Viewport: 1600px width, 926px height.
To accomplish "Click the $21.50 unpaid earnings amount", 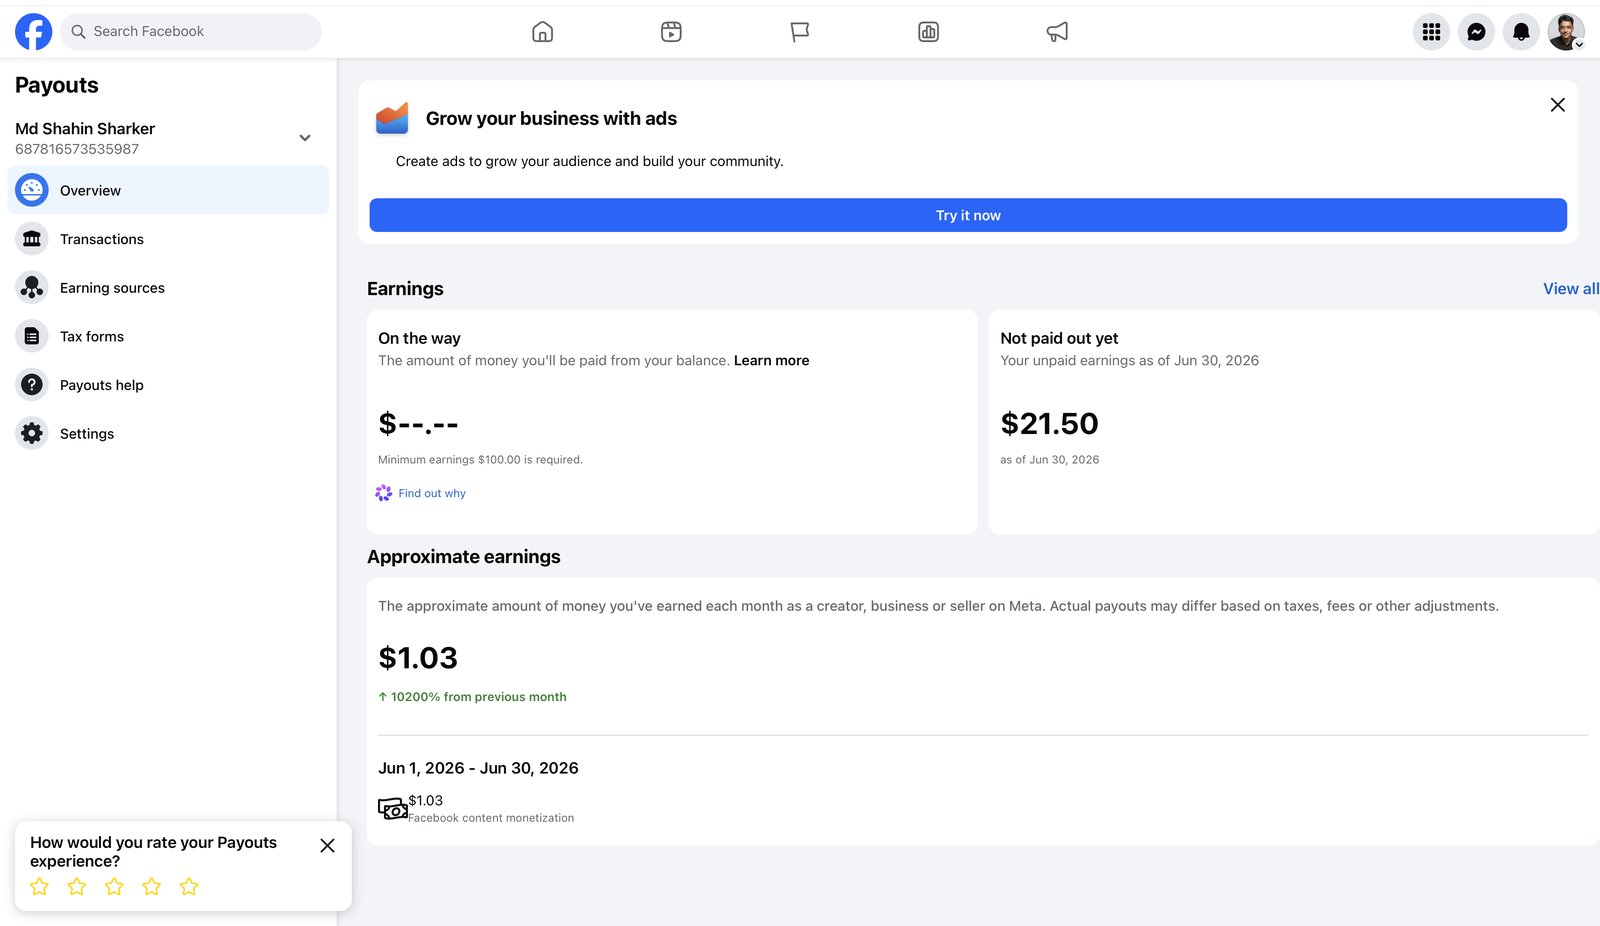I will (1049, 424).
